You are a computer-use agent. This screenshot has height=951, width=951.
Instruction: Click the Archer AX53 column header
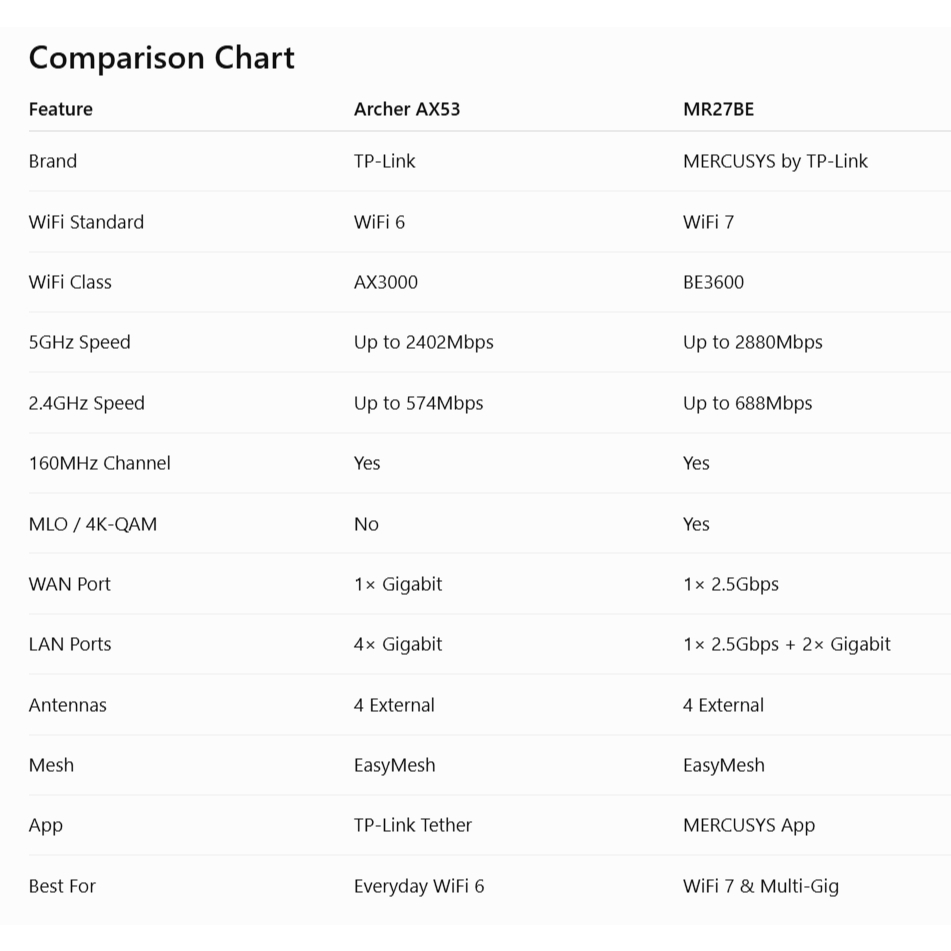(407, 109)
